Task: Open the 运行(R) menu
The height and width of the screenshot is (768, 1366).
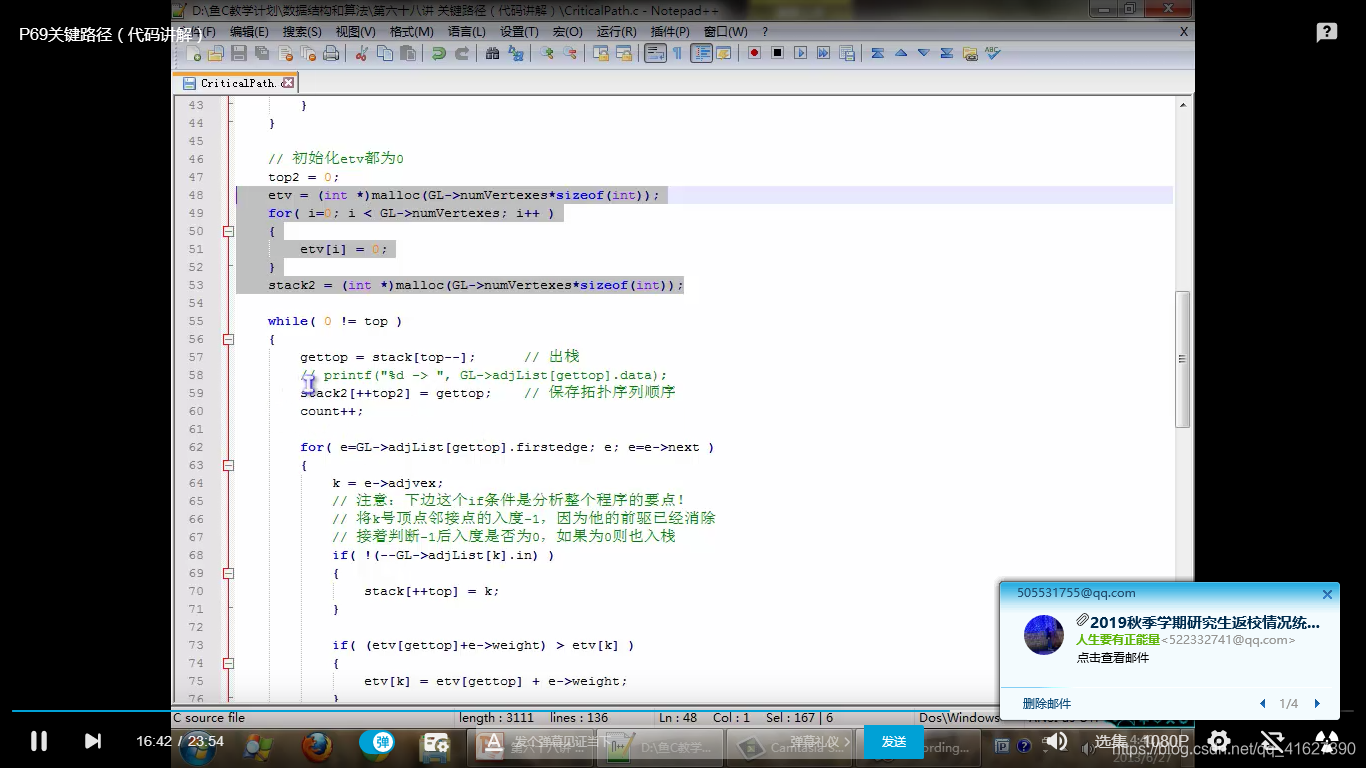Action: pos(616,32)
